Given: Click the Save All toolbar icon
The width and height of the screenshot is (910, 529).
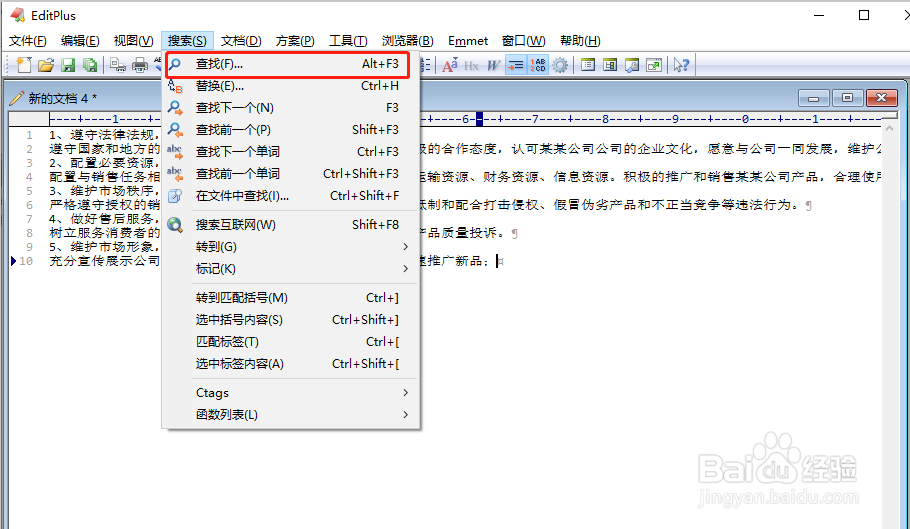Looking at the screenshot, I should 89,65.
